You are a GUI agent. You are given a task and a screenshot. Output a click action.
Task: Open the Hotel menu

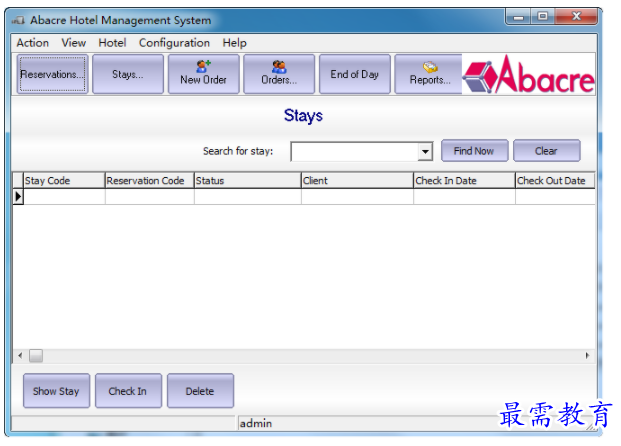click(112, 43)
